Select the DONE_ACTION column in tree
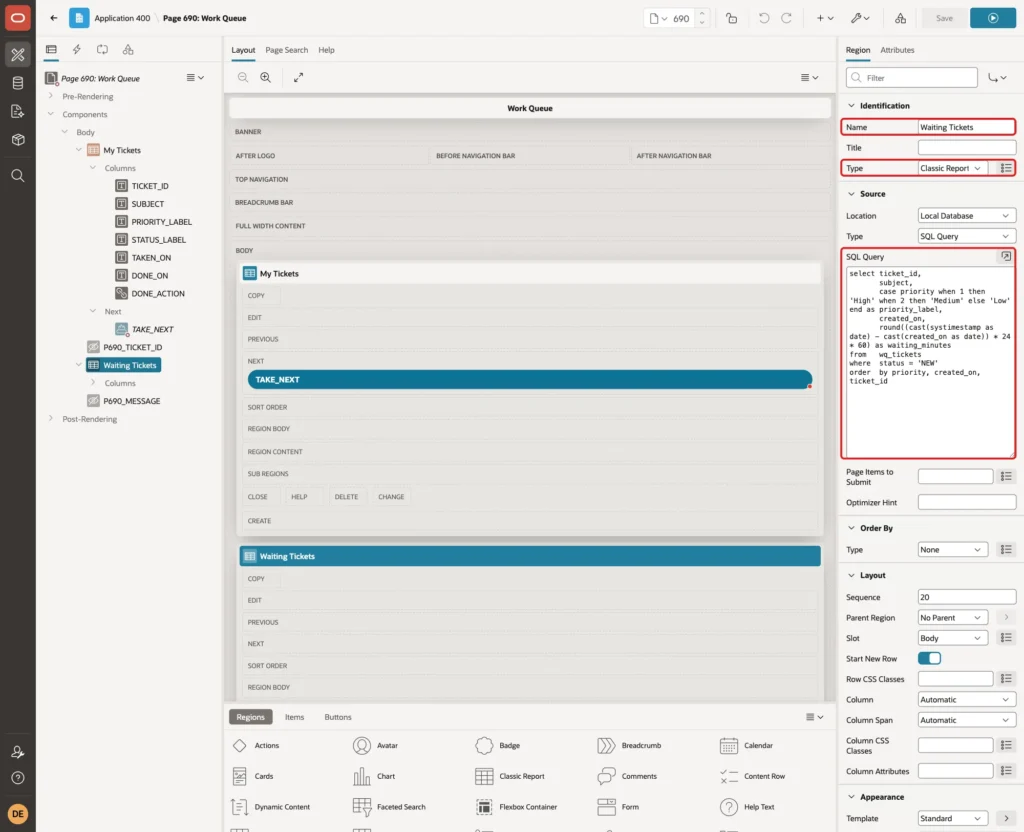Image resolution: width=1024 pixels, height=832 pixels. pyautogui.click(x=157, y=293)
